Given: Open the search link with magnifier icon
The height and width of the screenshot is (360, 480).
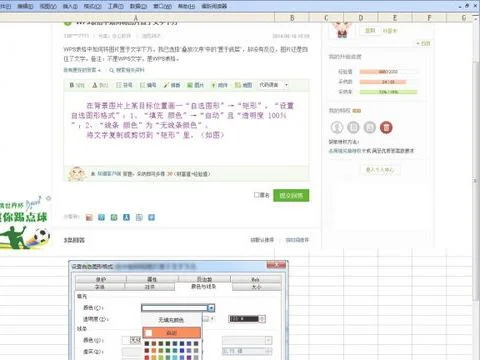Looking at the screenshot, I should [127, 70].
